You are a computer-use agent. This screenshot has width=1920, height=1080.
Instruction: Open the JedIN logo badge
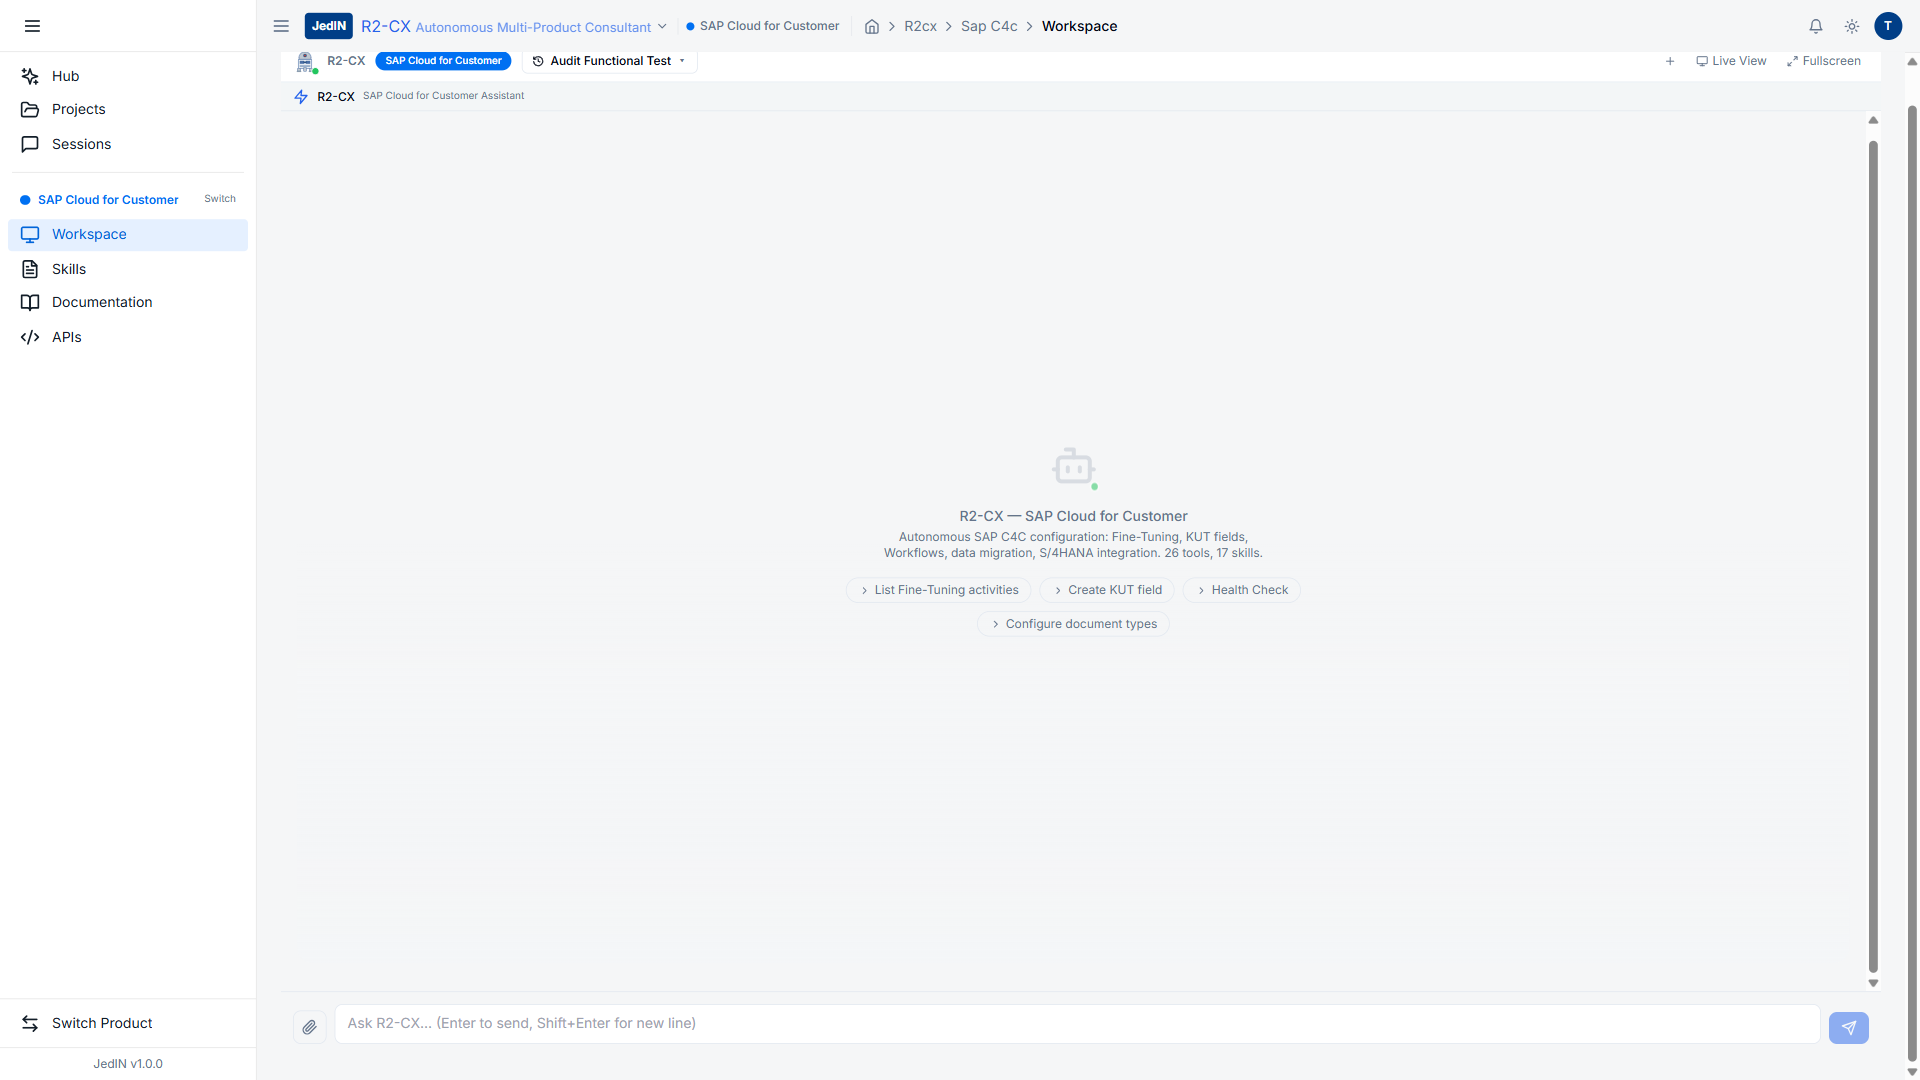(328, 26)
